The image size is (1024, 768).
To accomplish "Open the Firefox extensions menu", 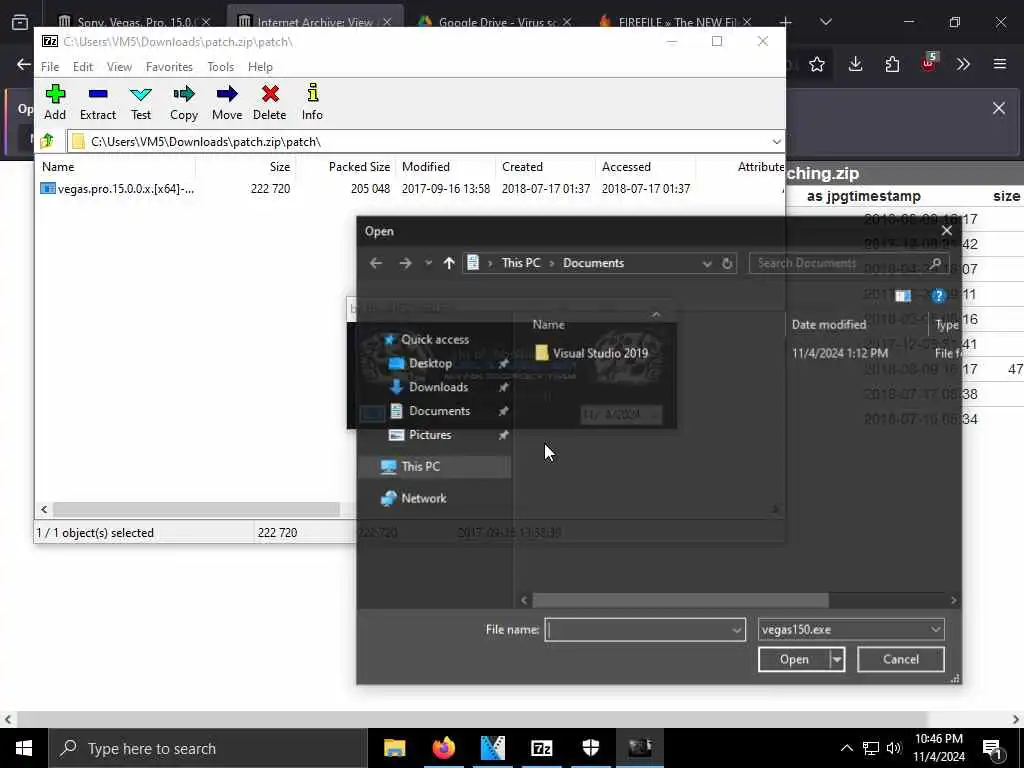I will (x=892, y=64).
